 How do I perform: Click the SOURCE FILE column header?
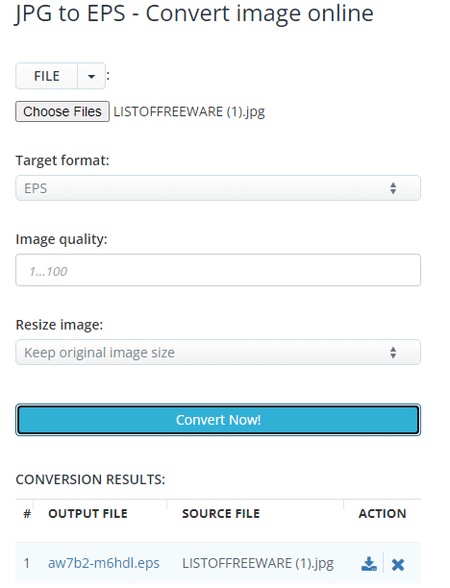click(221, 513)
